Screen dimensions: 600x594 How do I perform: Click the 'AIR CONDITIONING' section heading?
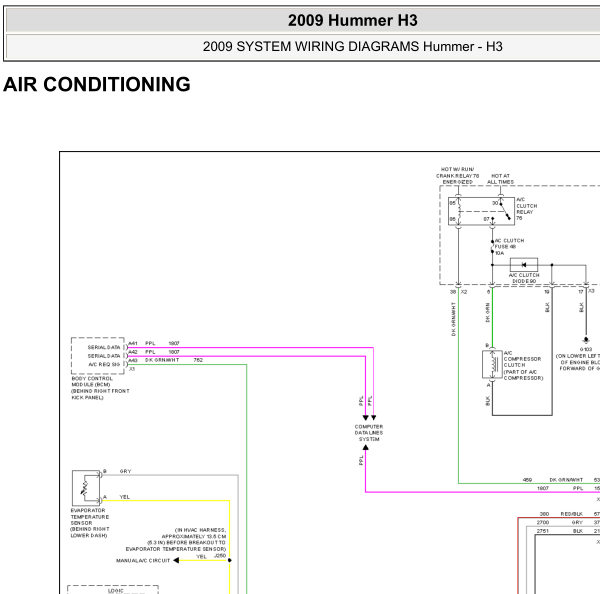[97, 84]
